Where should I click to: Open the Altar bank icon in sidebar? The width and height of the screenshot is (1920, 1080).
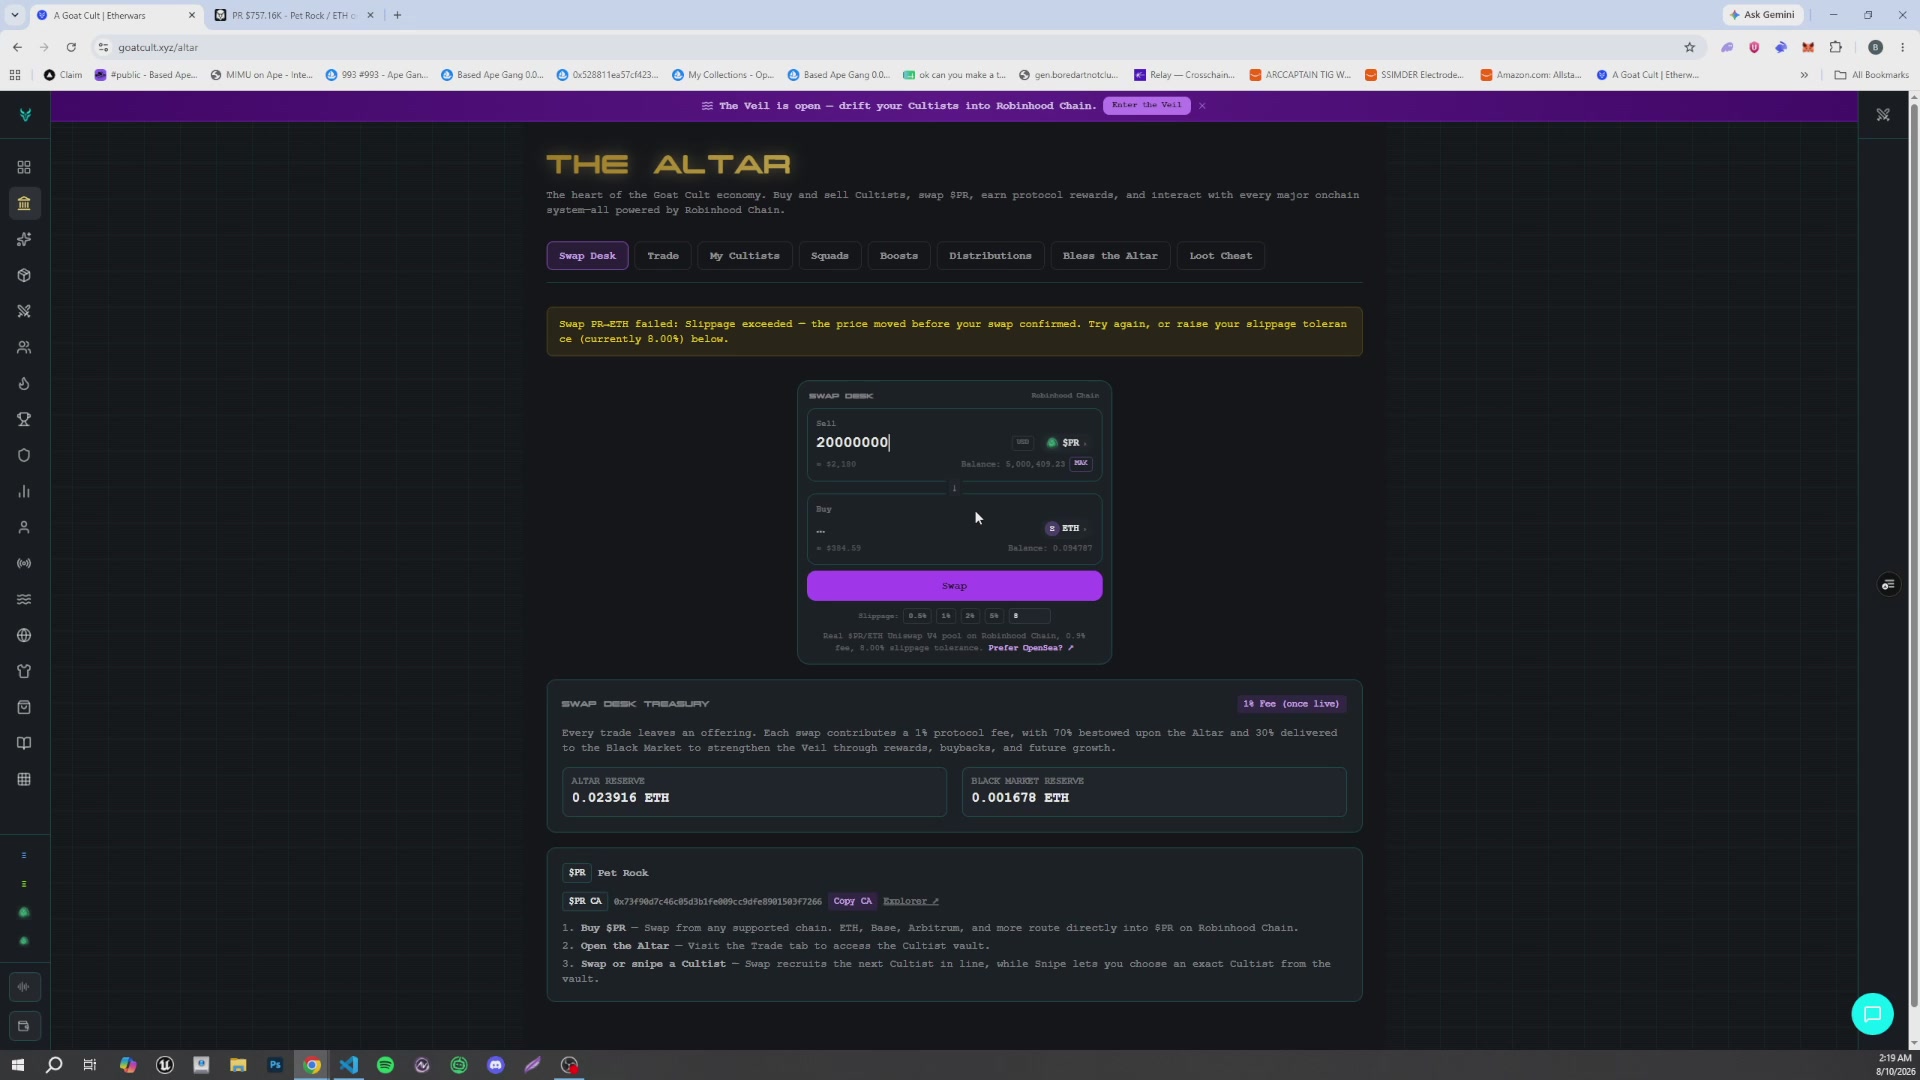(24, 203)
